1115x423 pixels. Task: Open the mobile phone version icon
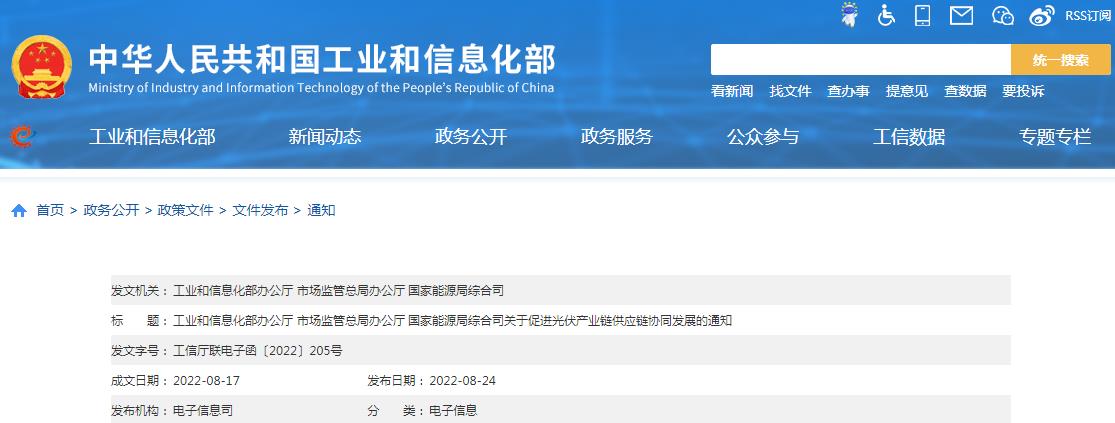pyautogui.click(x=922, y=15)
